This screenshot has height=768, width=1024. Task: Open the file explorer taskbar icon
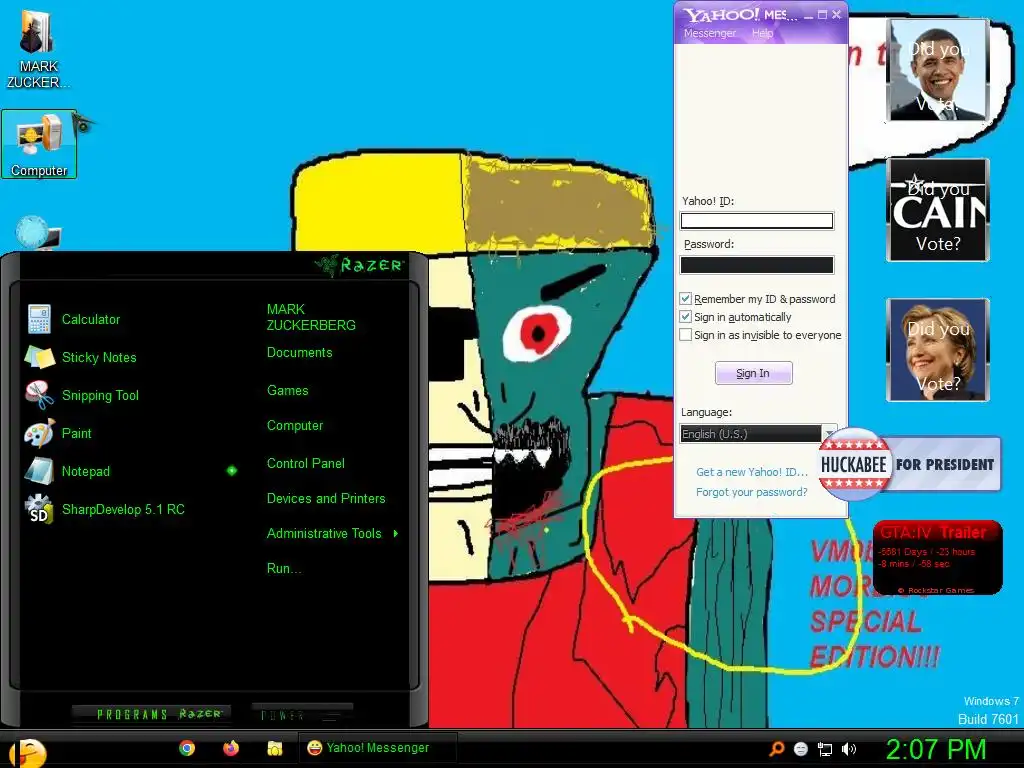click(x=274, y=748)
